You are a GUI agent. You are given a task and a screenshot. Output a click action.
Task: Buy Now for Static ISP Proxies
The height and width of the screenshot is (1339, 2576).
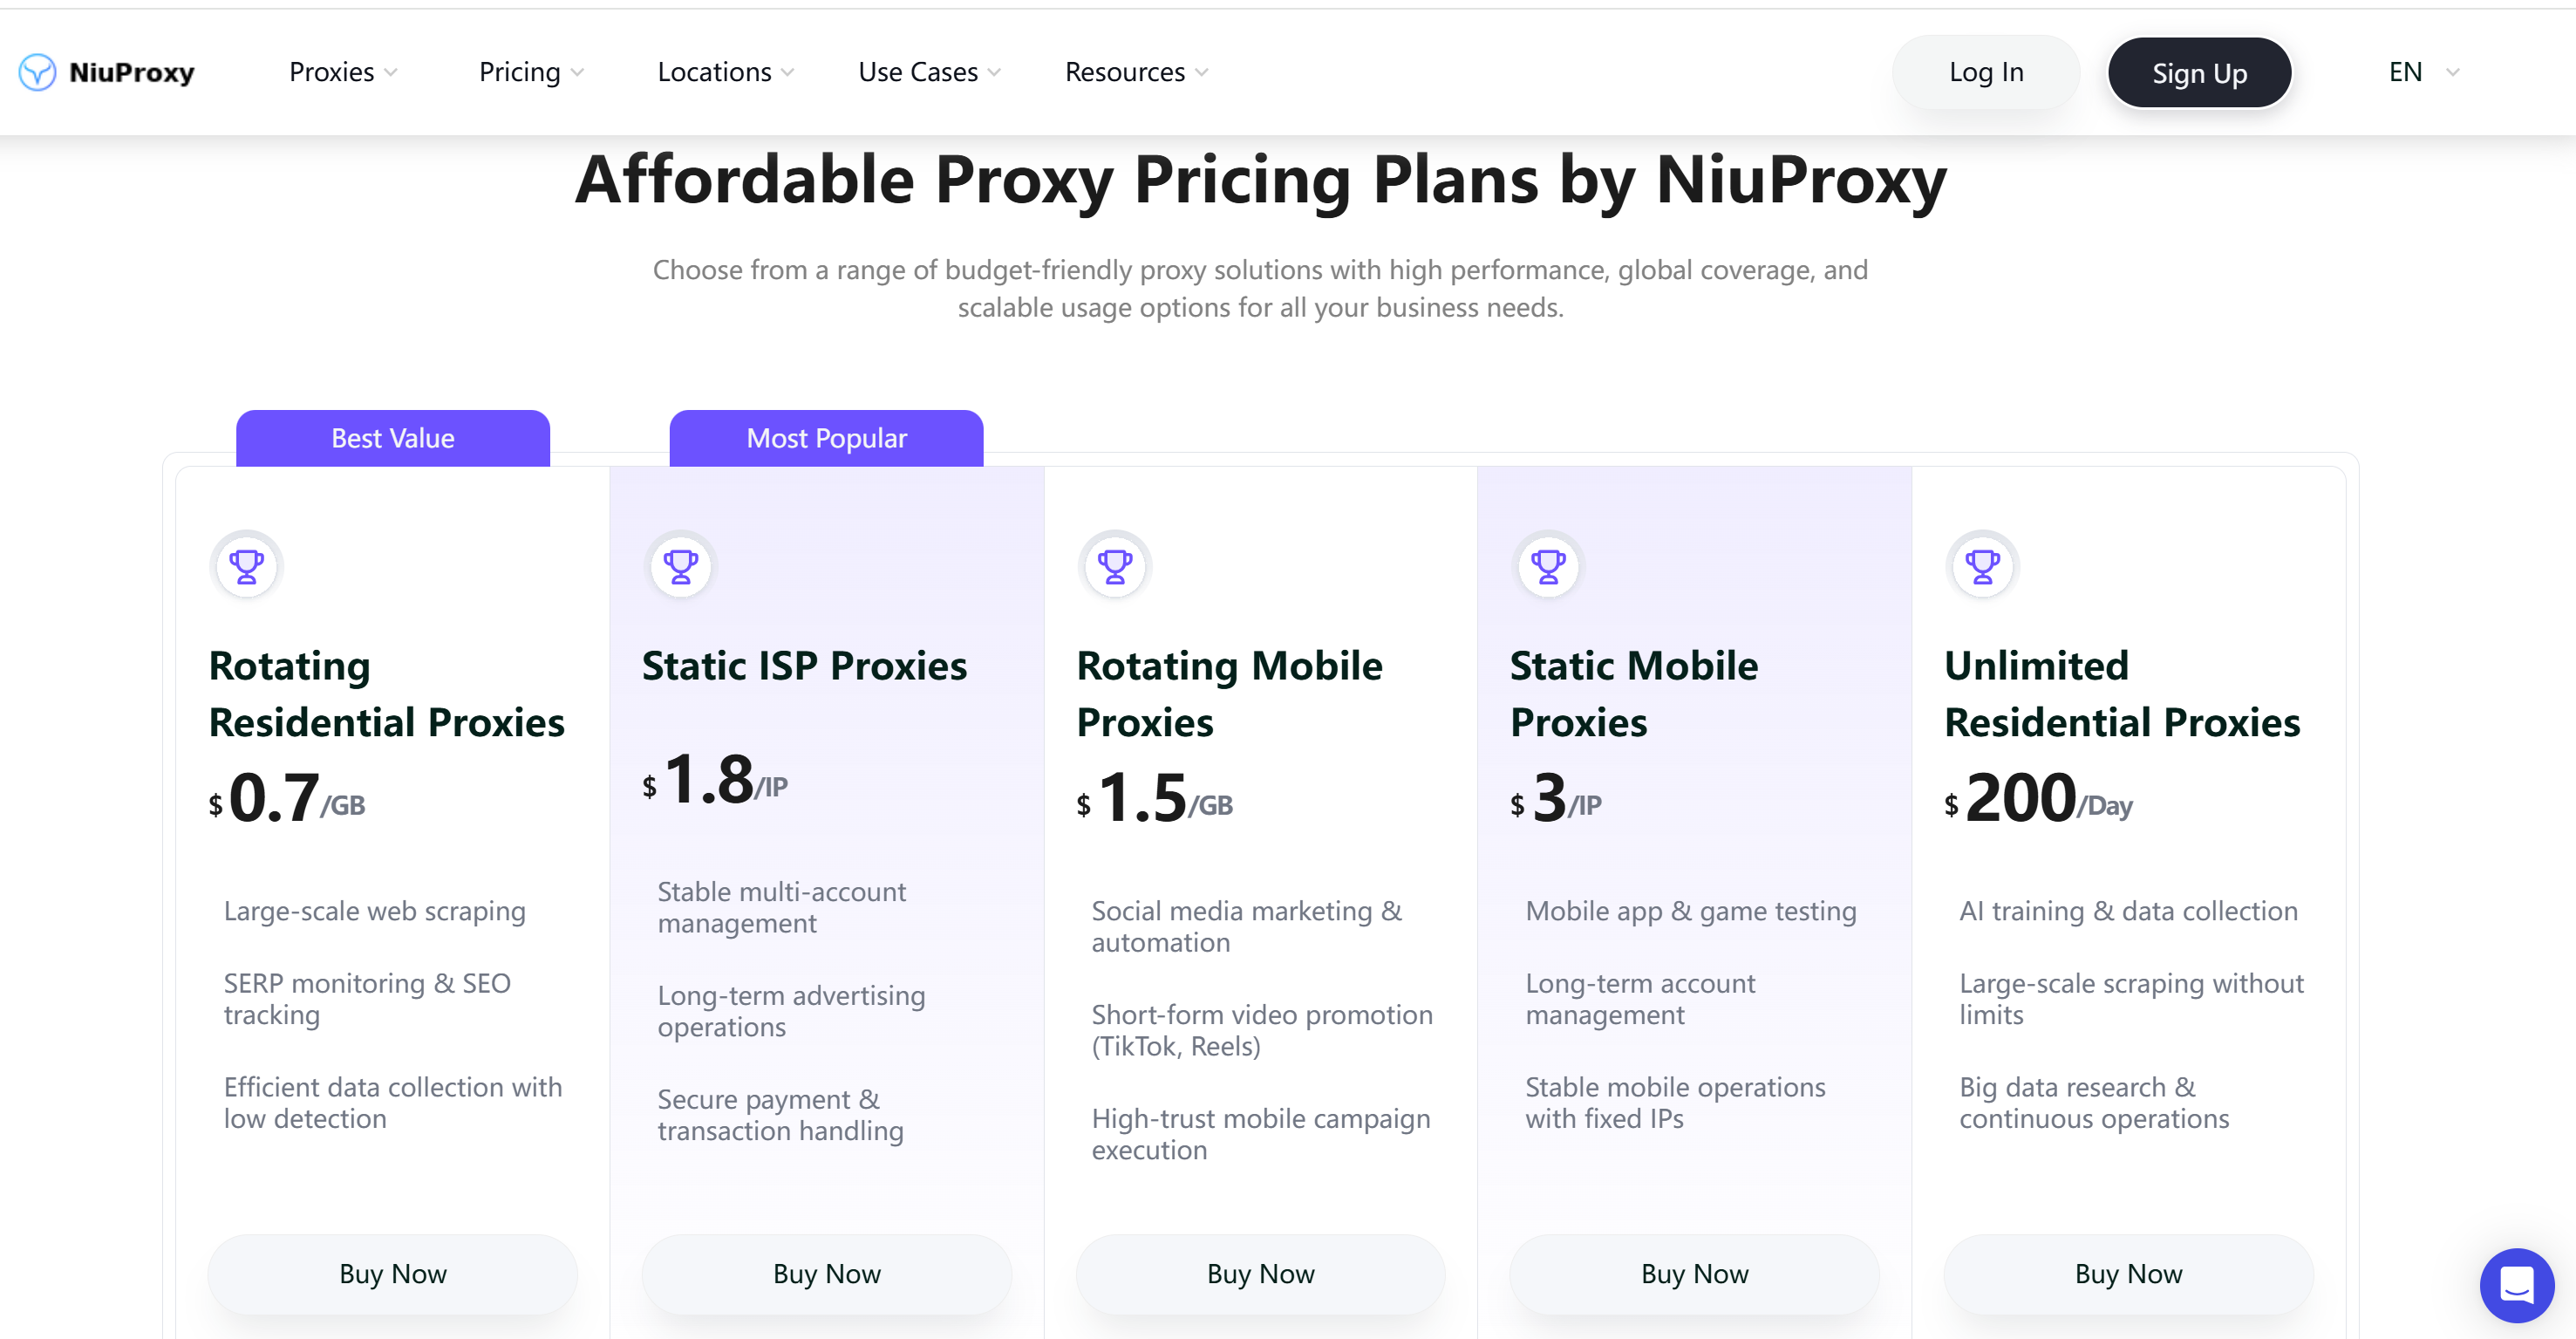827,1274
